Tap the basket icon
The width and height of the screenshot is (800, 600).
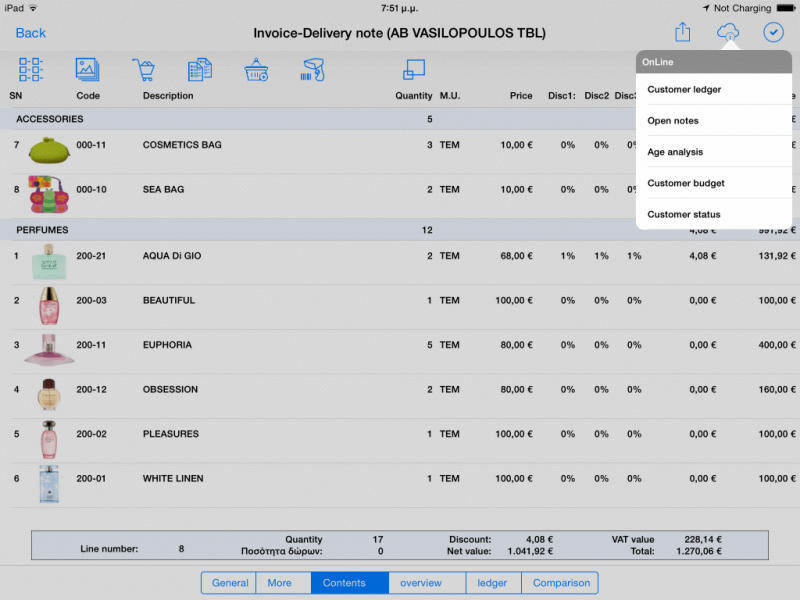pyautogui.click(x=256, y=69)
